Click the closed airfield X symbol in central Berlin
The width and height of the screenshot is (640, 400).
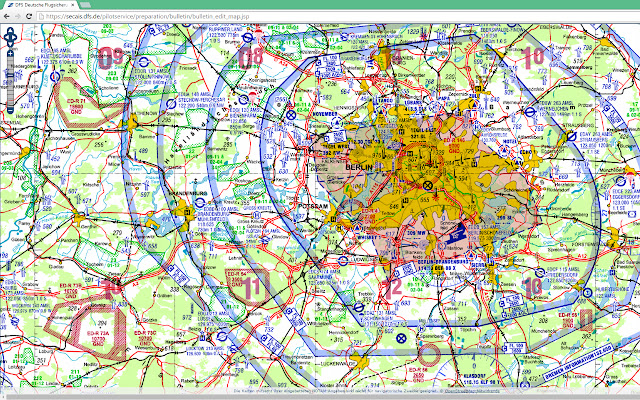point(427,186)
